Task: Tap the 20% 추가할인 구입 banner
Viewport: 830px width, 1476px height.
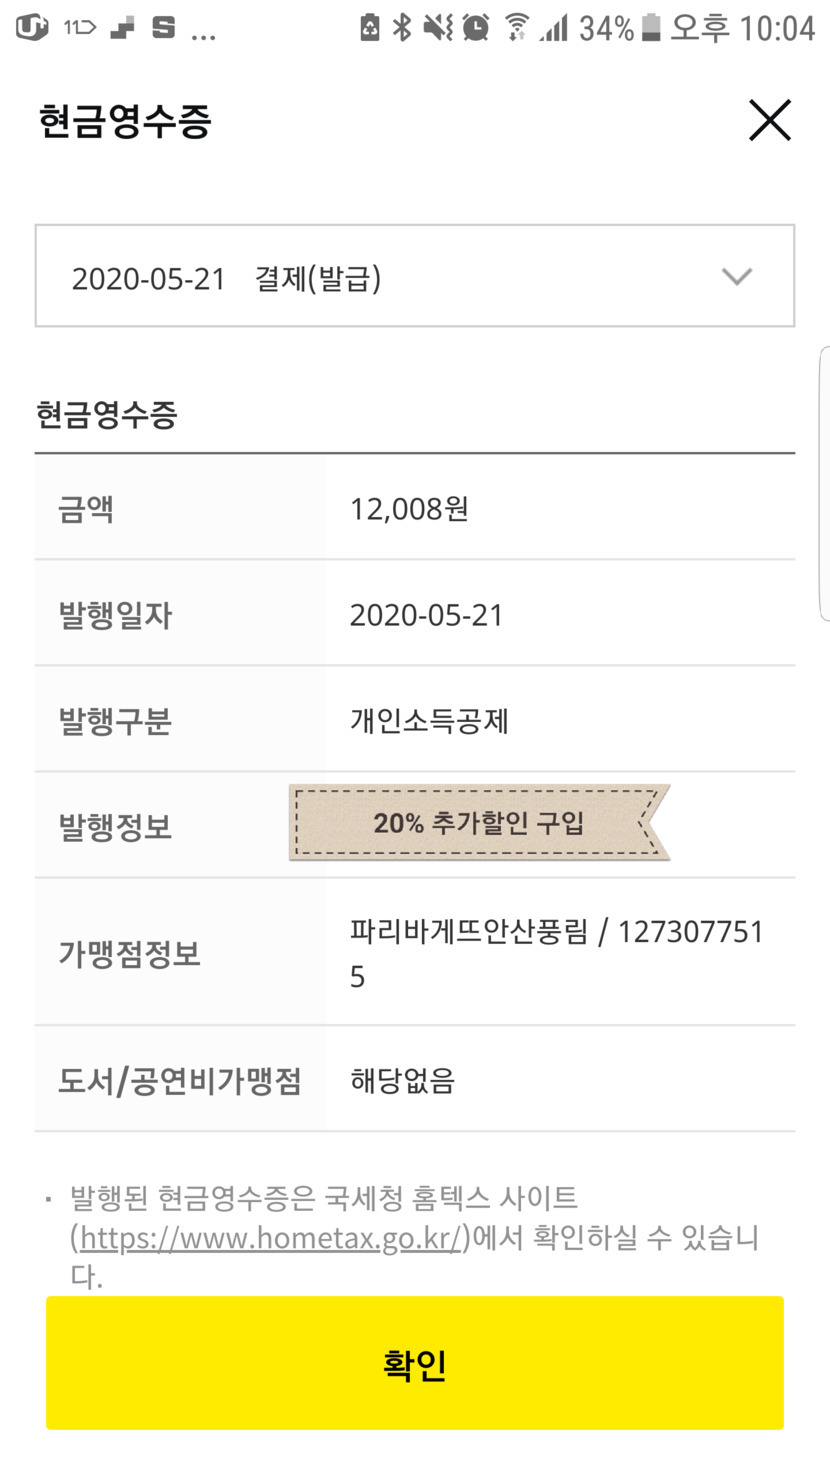Action: tap(479, 823)
